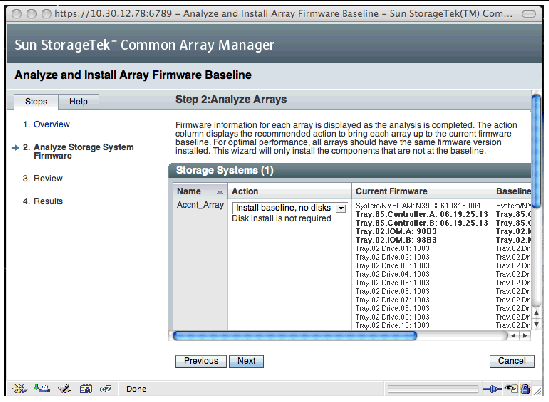Click the Tray.85.Controller.B firmware line
The width and height of the screenshot is (549, 402).
click(422, 223)
